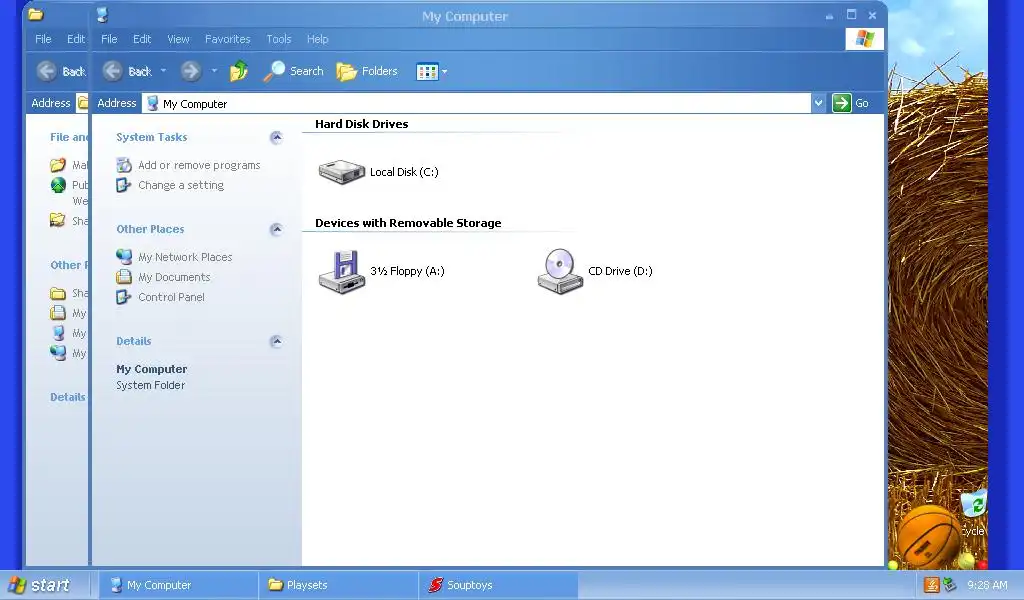Click the background window's folder title icon
Image resolution: width=1024 pixels, height=600 pixels.
click(x=36, y=14)
